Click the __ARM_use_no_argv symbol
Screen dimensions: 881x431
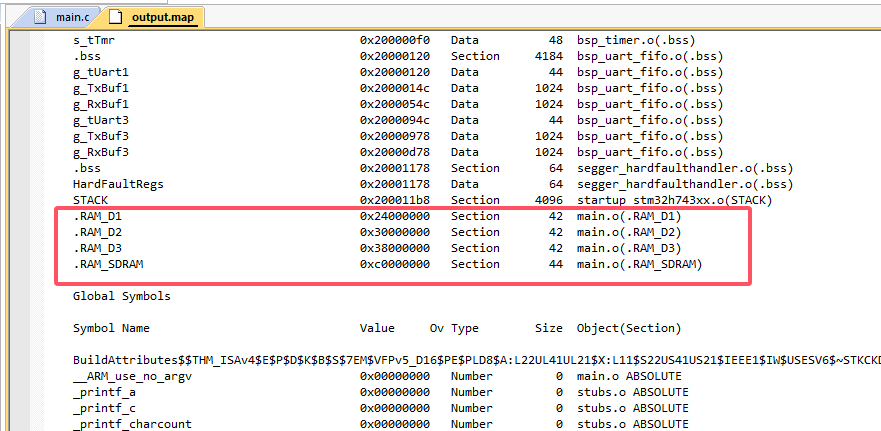[132, 376]
